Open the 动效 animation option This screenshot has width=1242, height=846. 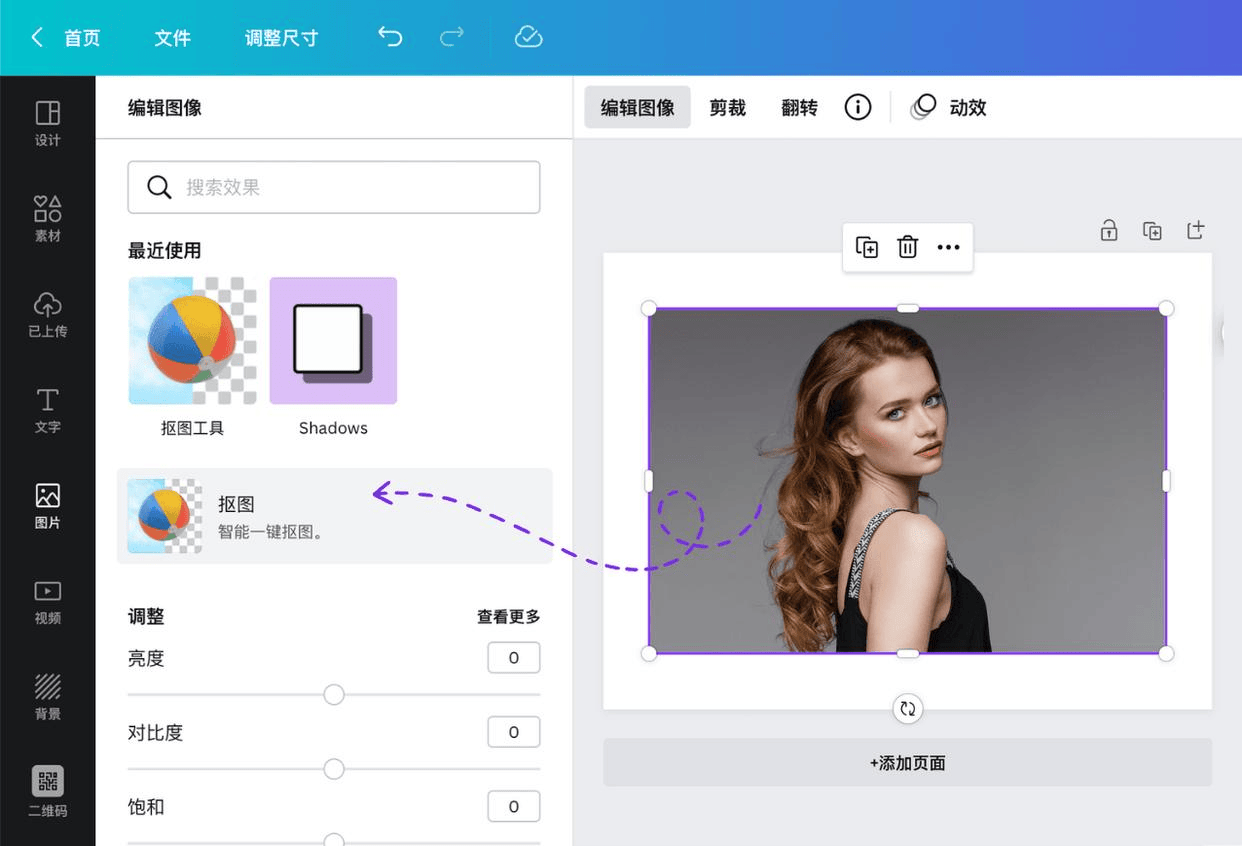[x=949, y=107]
